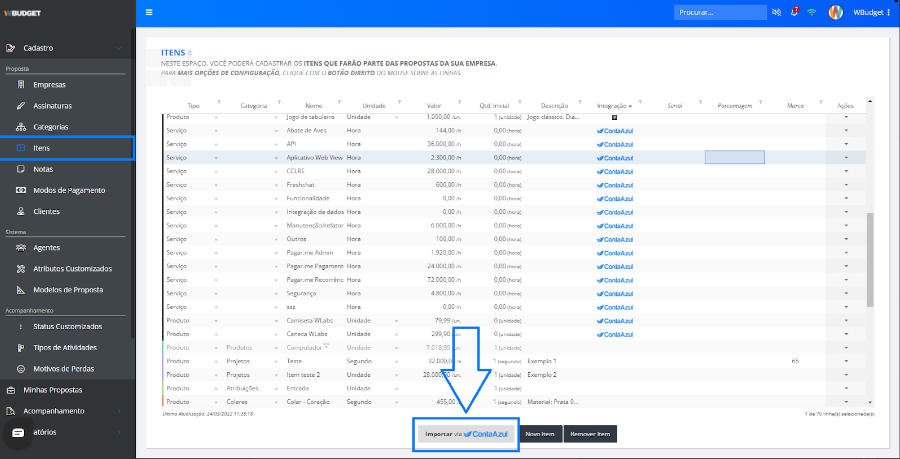The width and height of the screenshot is (900, 459).
Task: Click ContaAzul logo in the Freshchat row
Action: [615, 185]
